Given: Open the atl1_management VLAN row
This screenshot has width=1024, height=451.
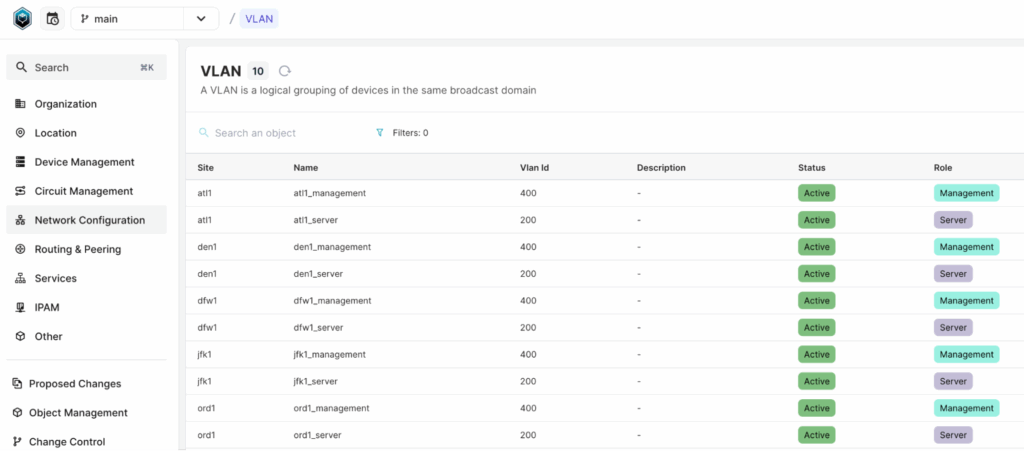Looking at the screenshot, I should [605, 193].
